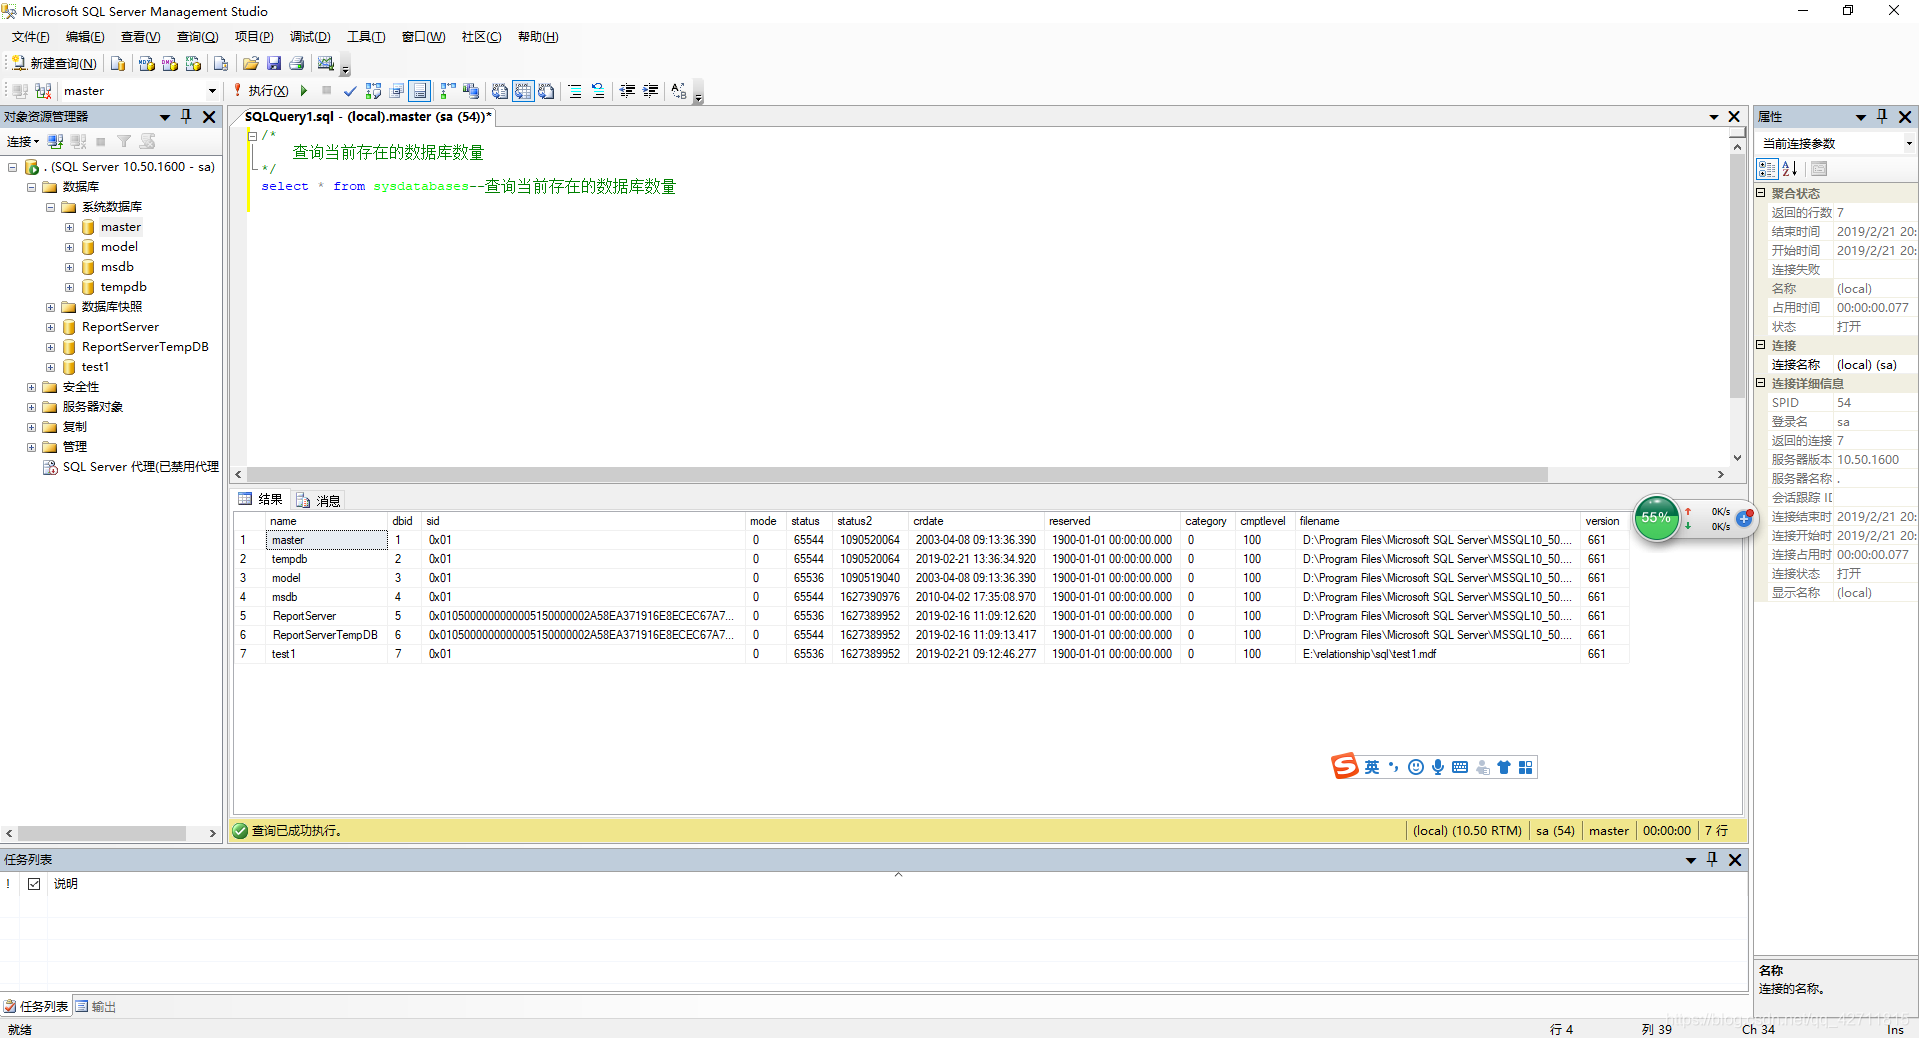Toggle Include Actual Execution Plan

point(448,91)
